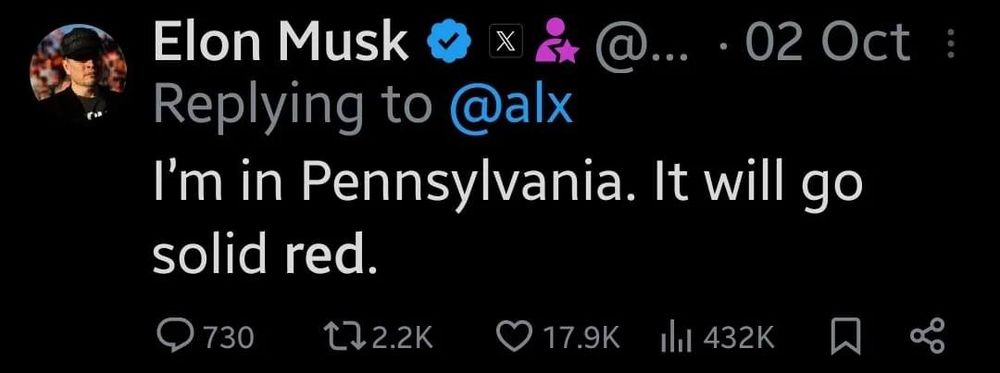Click the truncated @ handle
The height and width of the screenshot is (373, 1000).
(x=642, y=45)
